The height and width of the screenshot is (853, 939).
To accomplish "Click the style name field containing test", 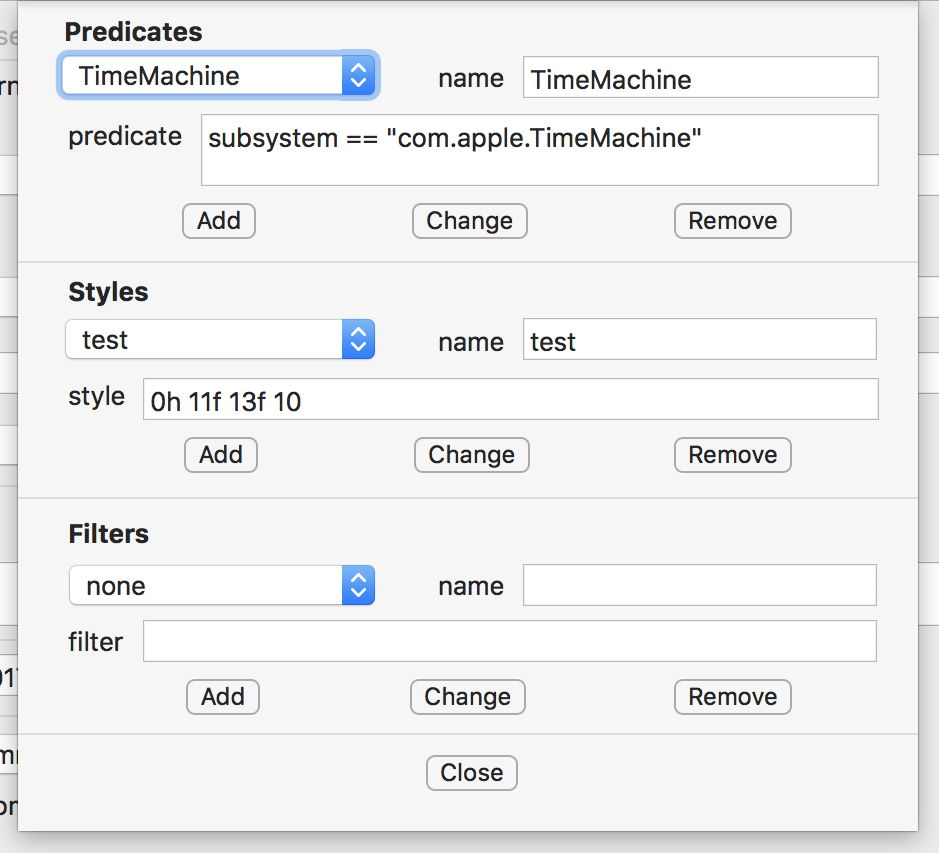I will (x=699, y=341).
